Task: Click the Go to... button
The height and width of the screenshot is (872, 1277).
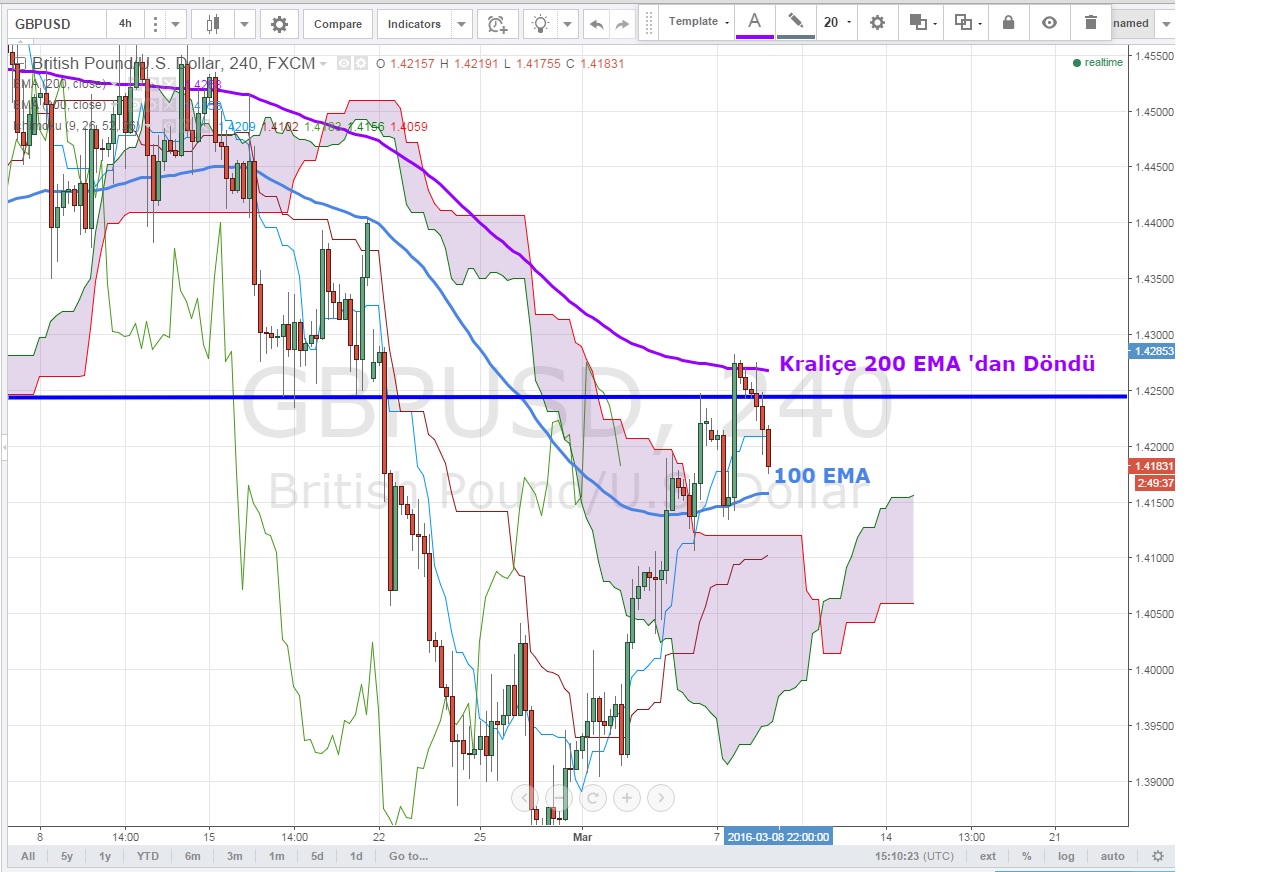Action: pyautogui.click(x=408, y=856)
